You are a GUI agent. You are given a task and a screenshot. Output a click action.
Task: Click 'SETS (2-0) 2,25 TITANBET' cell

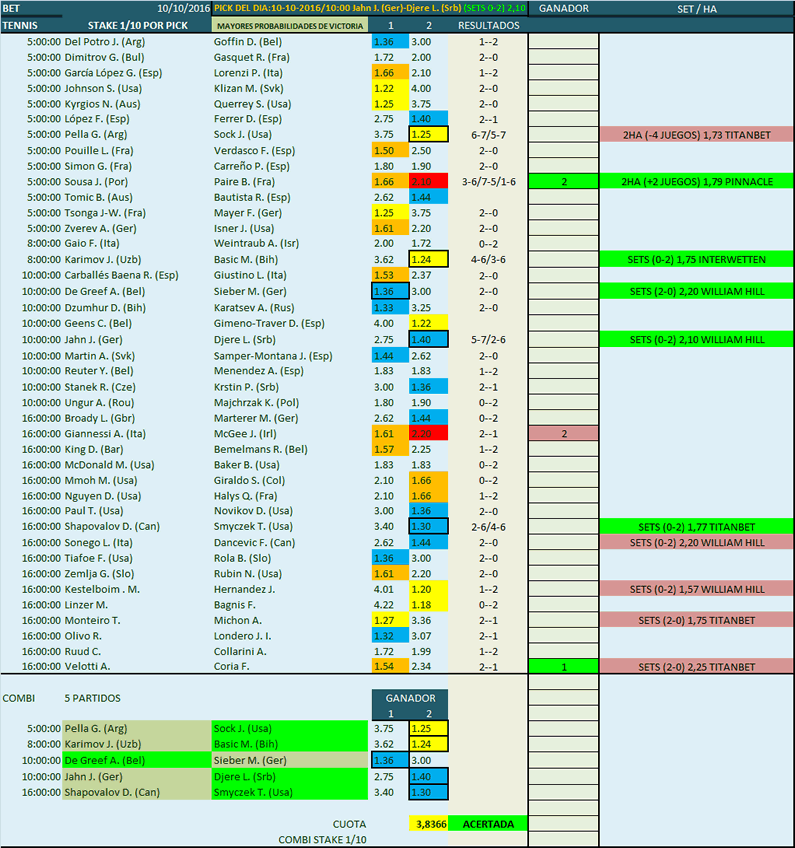click(697, 667)
